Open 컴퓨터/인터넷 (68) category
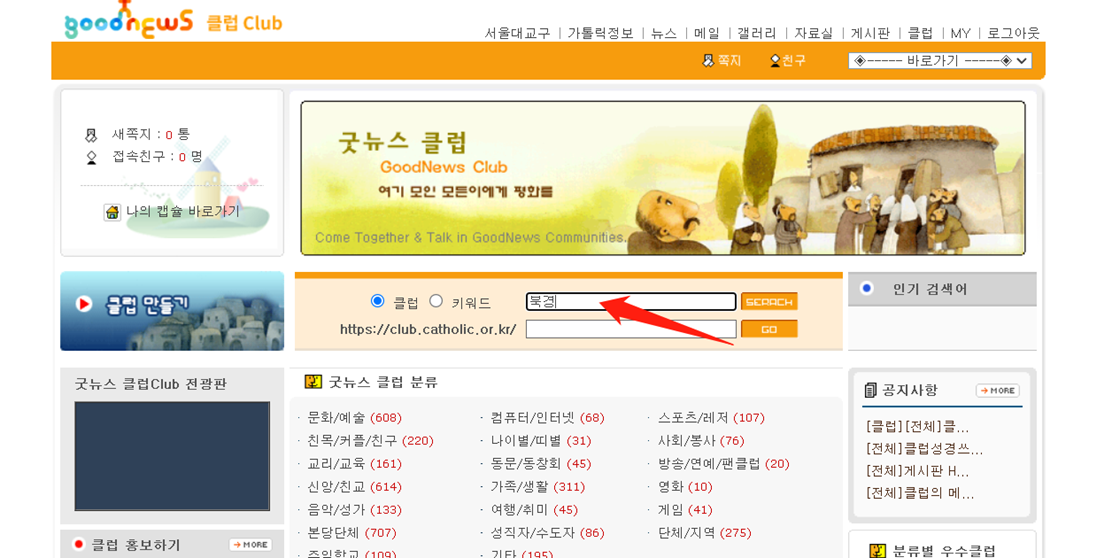The height and width of the screenshot is (558, 1112). 547,418
